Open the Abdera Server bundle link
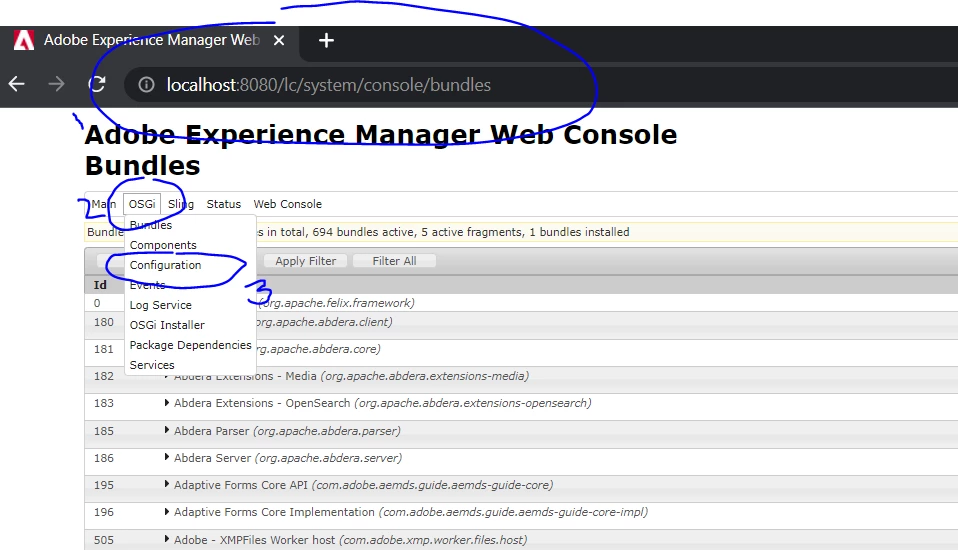Screen dimensions: 958x550 pos(212,458)
